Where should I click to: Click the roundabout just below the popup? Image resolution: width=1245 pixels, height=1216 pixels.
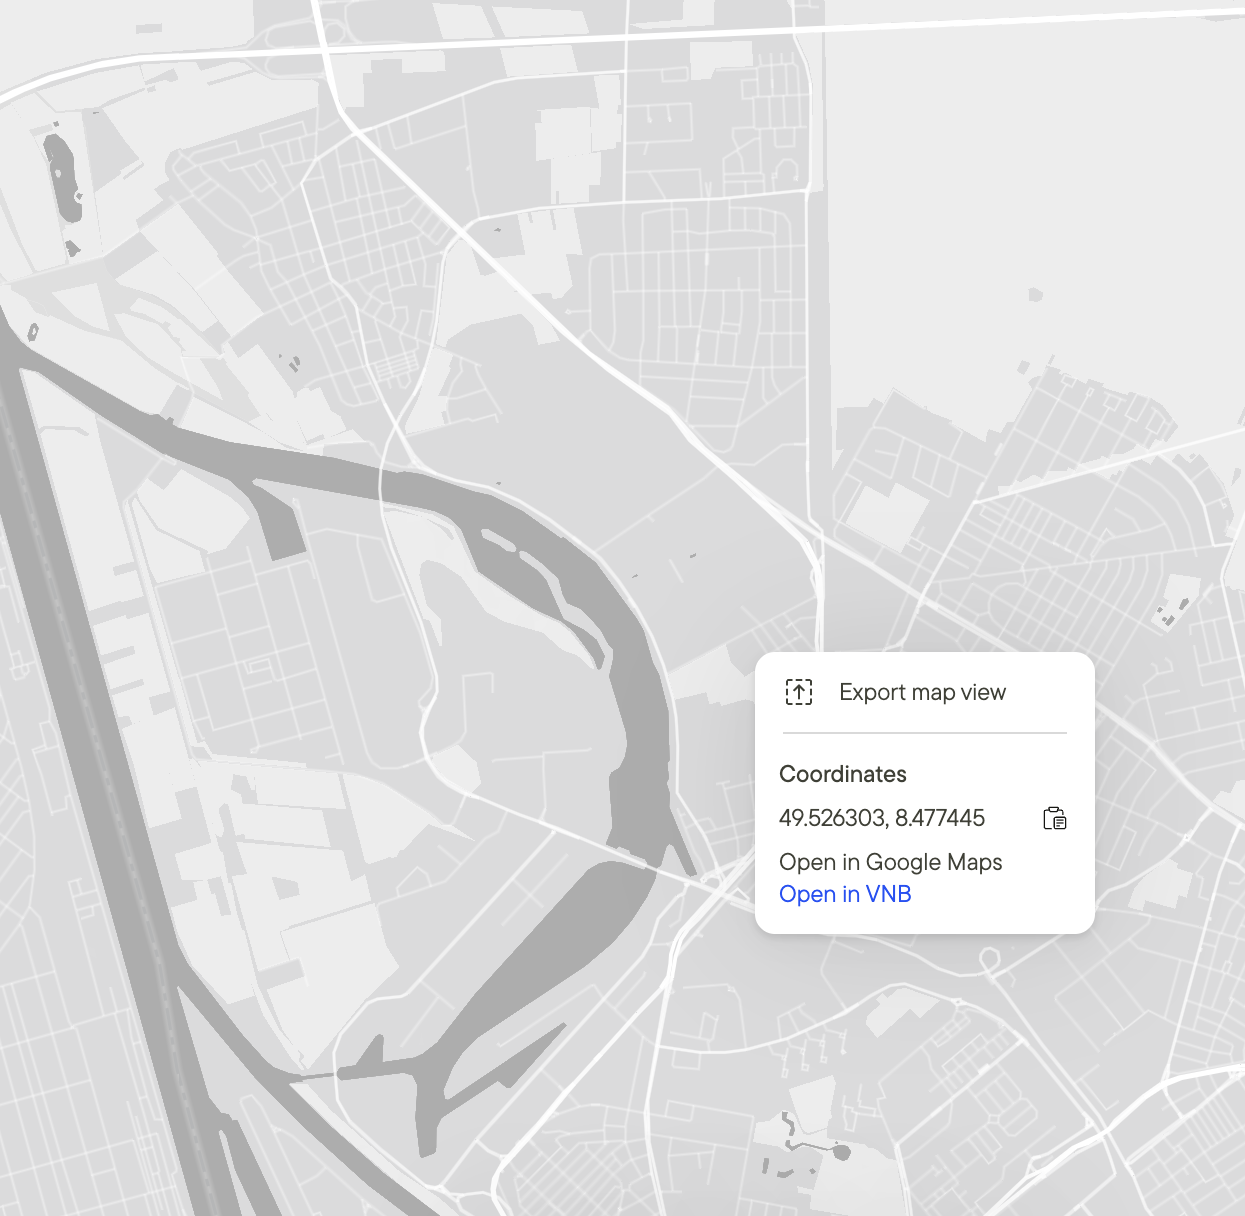pos(989,961)
